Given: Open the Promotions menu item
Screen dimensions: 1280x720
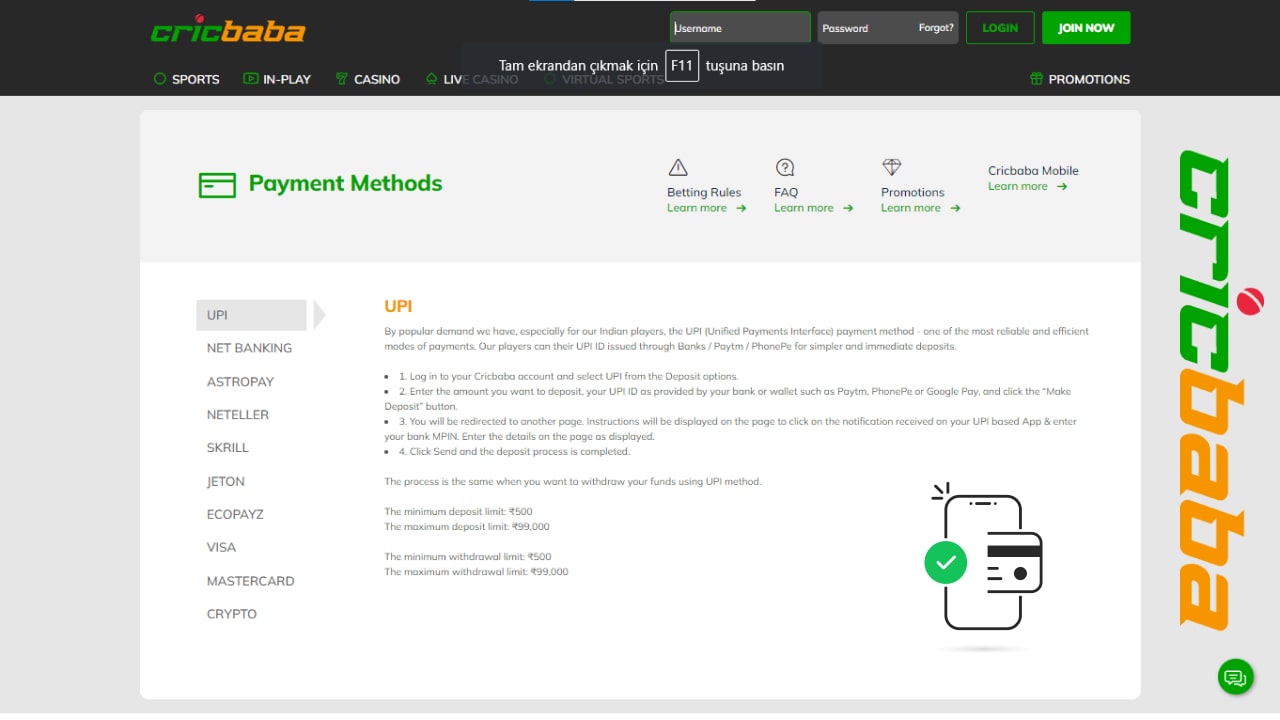Looking at the screenshot, I should coord(1089,79).
